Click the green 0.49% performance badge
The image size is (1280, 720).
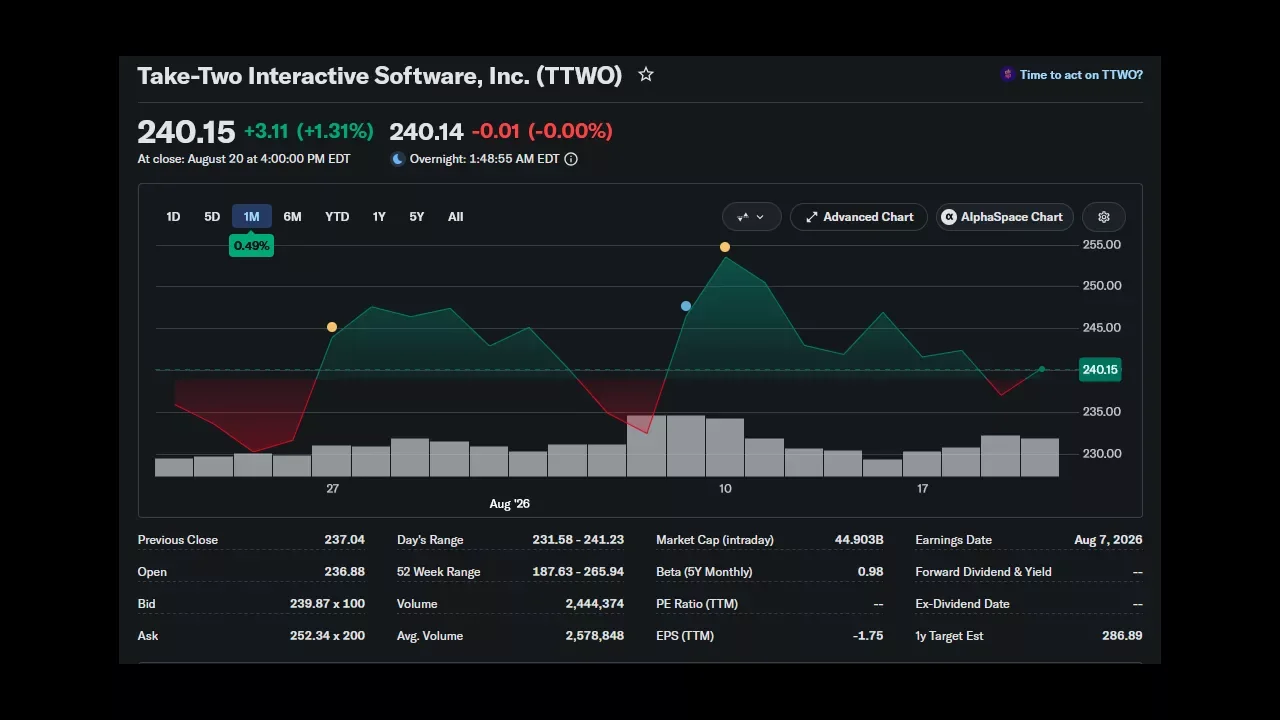pyautogui.click(x=251, y=246)
